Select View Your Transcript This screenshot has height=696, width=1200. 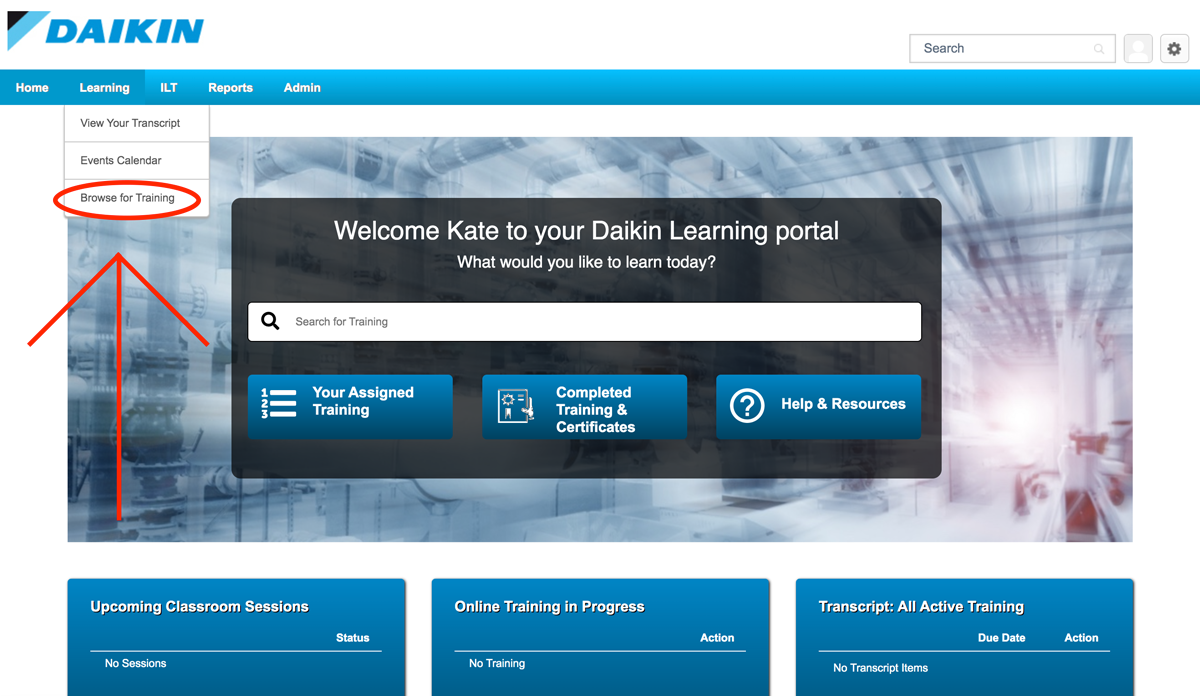coord(136,123)
